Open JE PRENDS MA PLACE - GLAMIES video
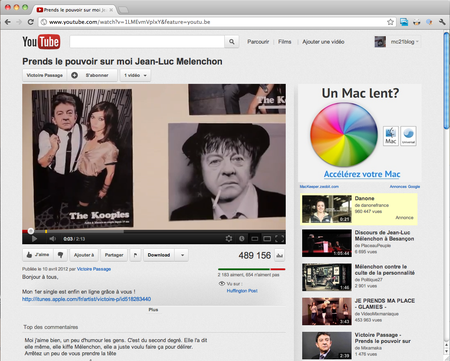This screenshot has width=450, height=361. [385, 304]
